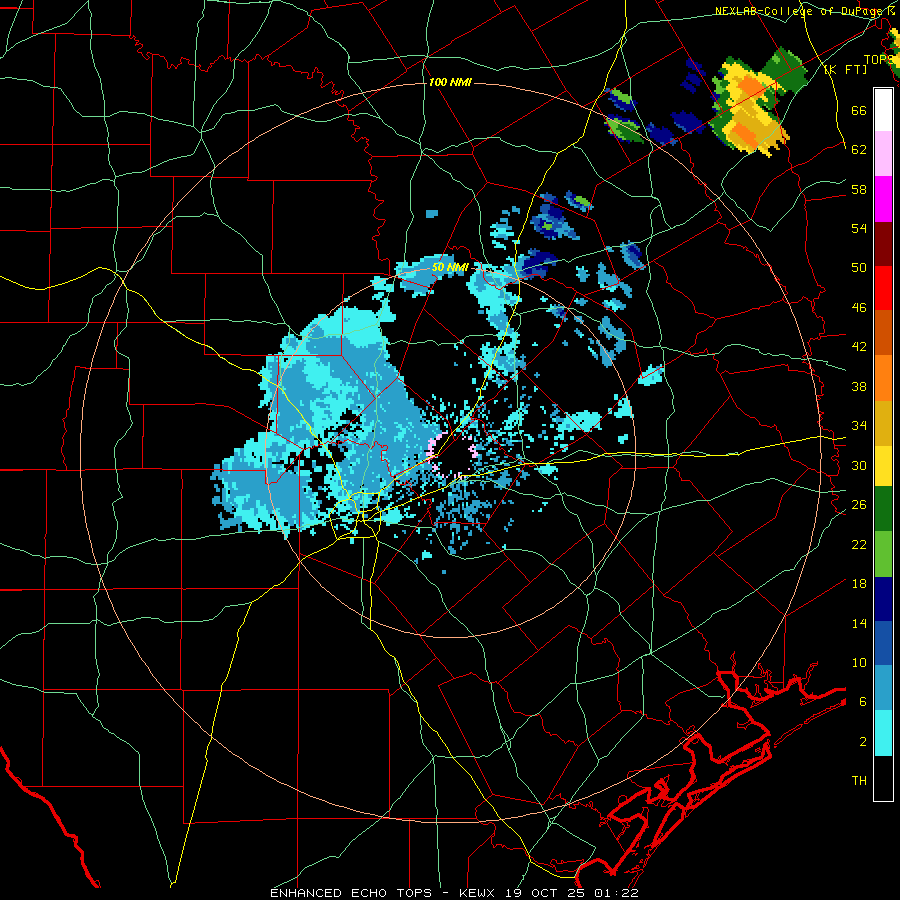Click the bright red legend swatch
The width and height of the screenshot is (900, 900).
point(883,288)
